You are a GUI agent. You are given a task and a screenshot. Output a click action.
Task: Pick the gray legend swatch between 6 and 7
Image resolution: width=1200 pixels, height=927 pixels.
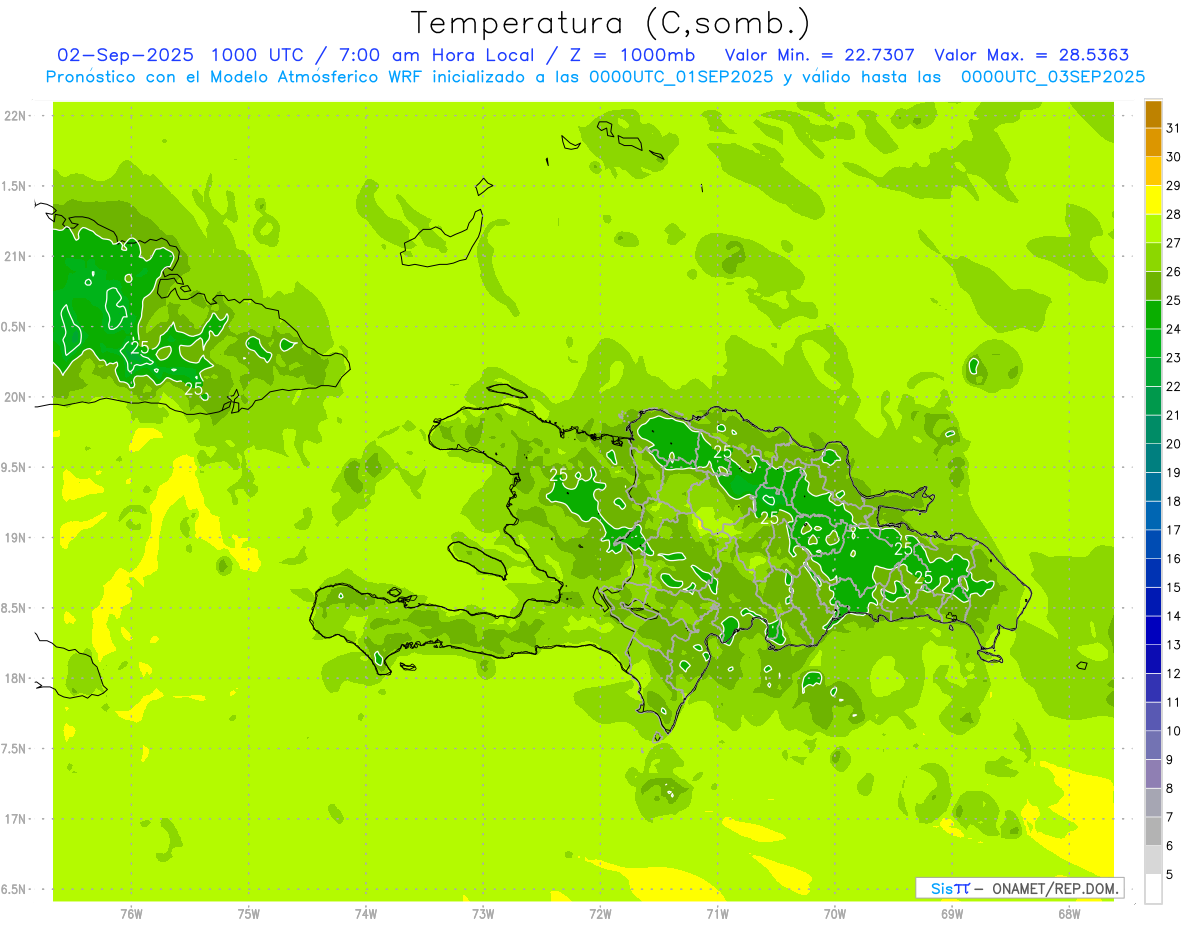[1153, 831]
